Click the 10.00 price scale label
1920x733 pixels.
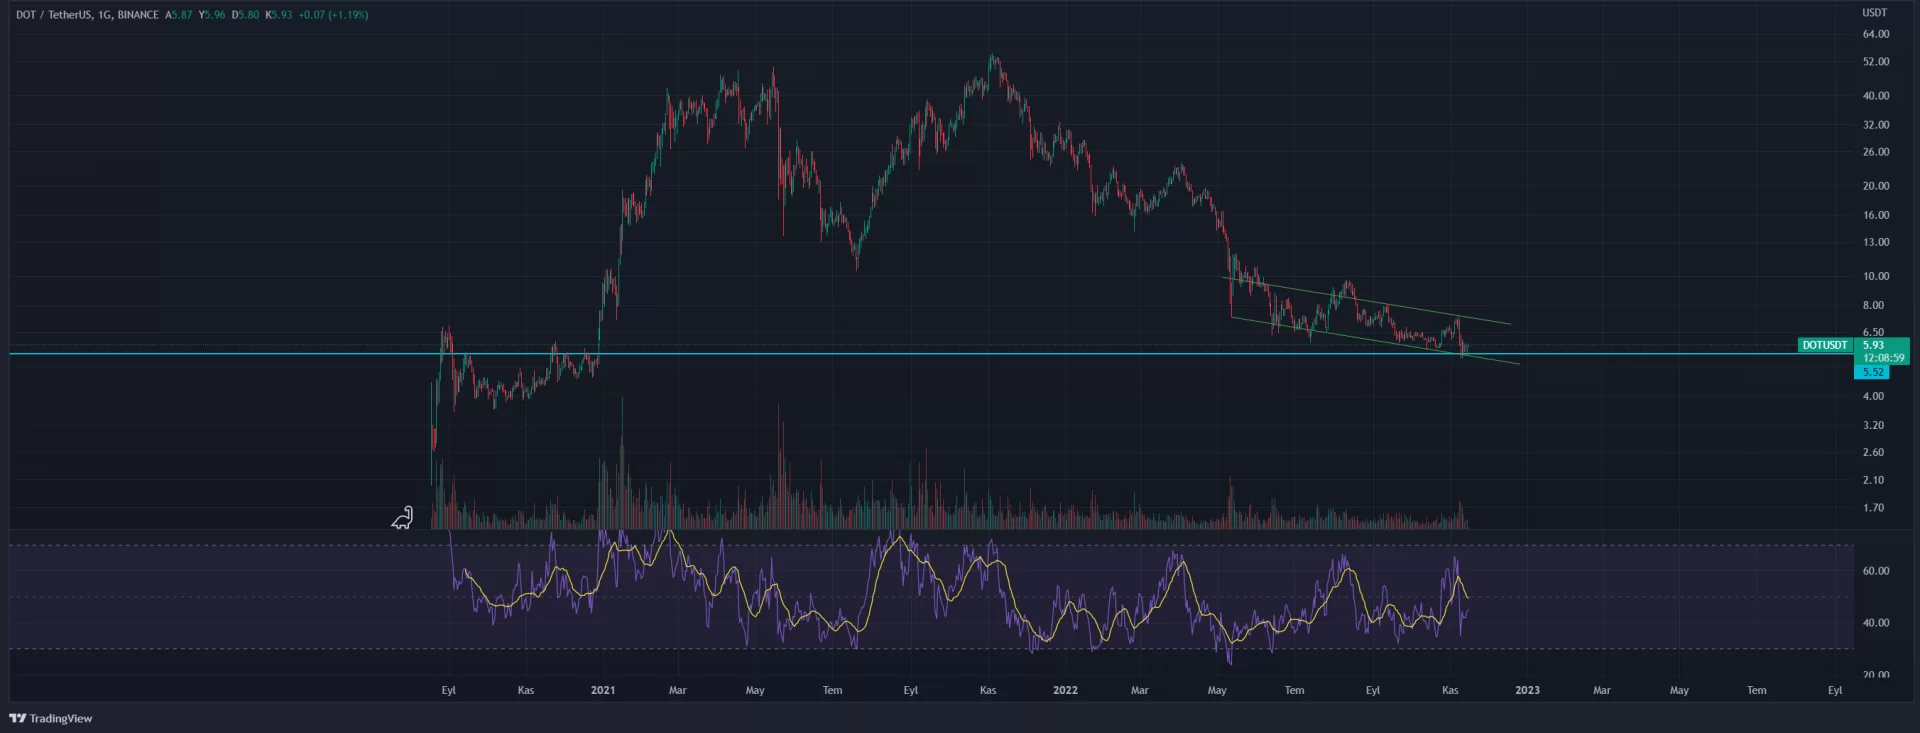click(1875, 276)
